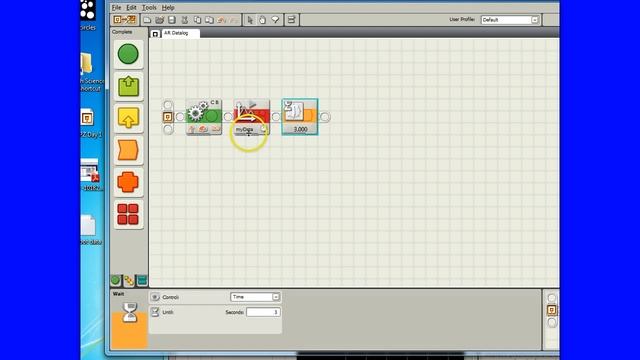The width and height of the screenshot is (640, 360).
Task: Open the yellow Sensor blocks flyout
Action: coord(128,118)
